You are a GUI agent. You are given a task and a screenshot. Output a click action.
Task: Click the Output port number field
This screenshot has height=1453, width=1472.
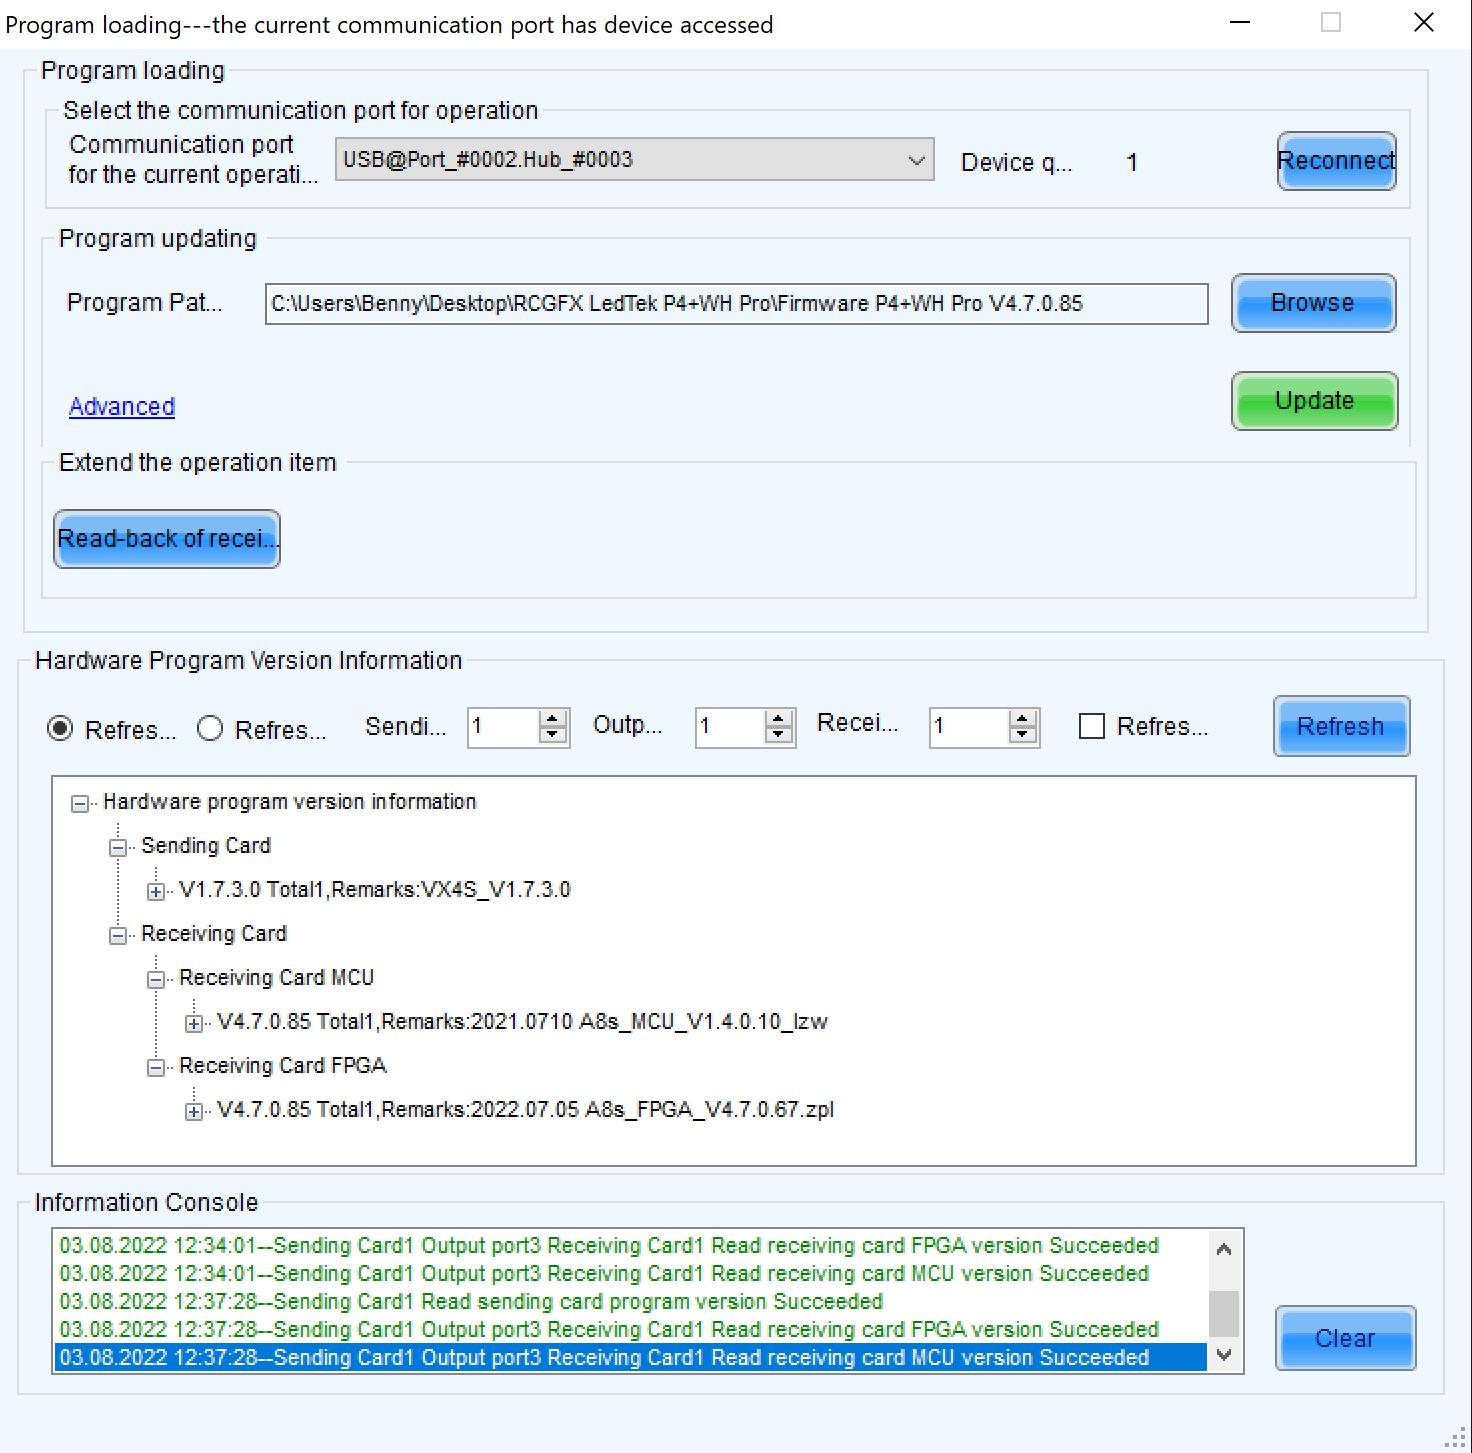[731, 727]
